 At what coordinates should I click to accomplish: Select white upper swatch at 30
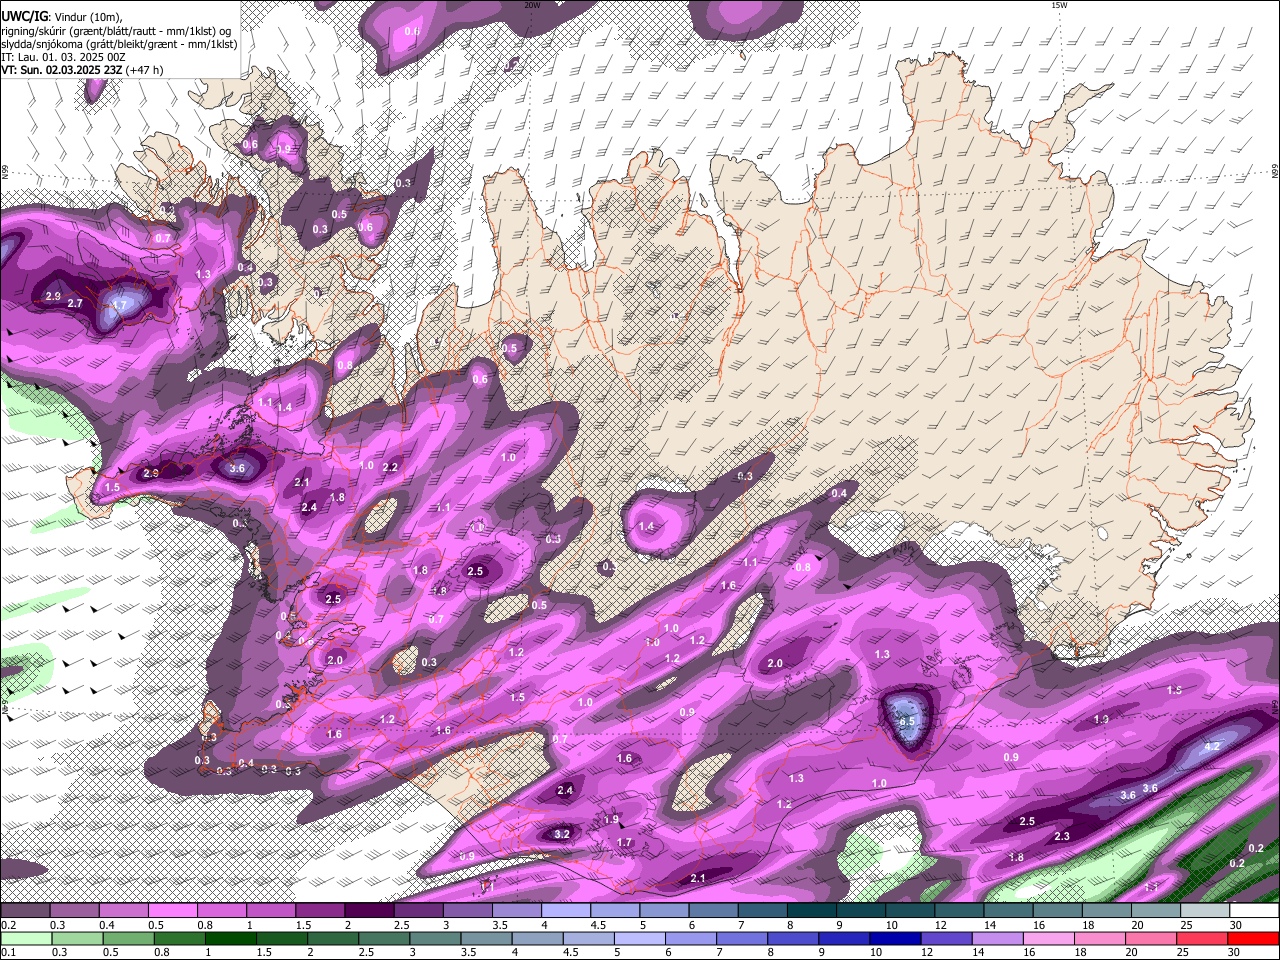click(1255, 911)
